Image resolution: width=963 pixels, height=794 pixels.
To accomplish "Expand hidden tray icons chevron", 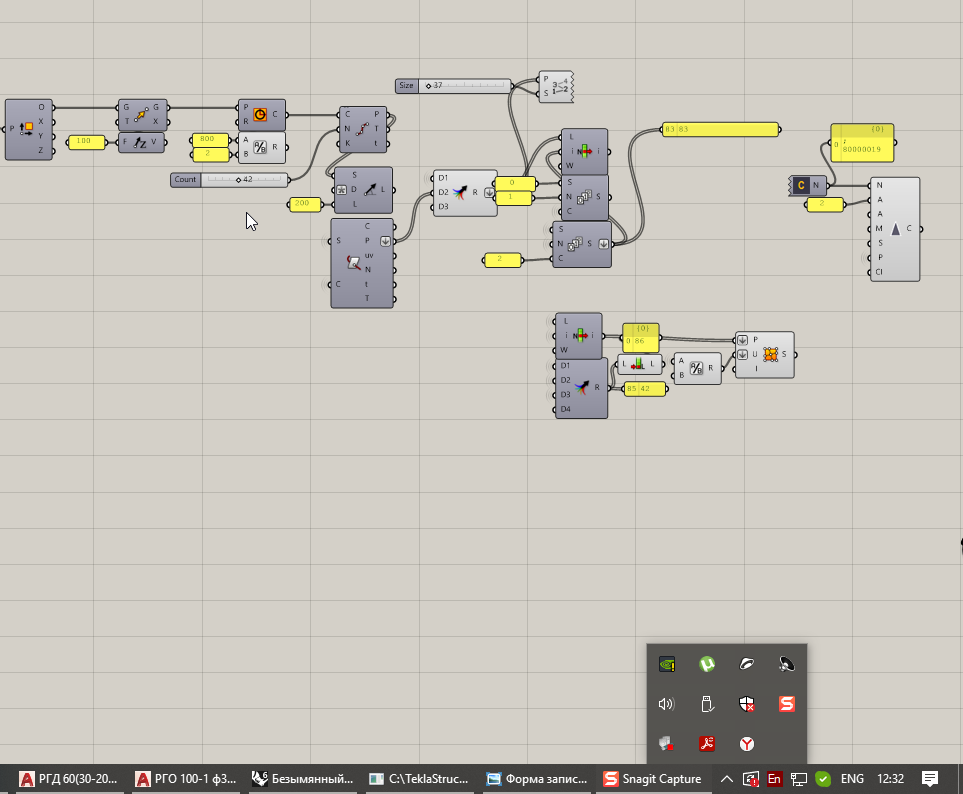I will point(727,779).
